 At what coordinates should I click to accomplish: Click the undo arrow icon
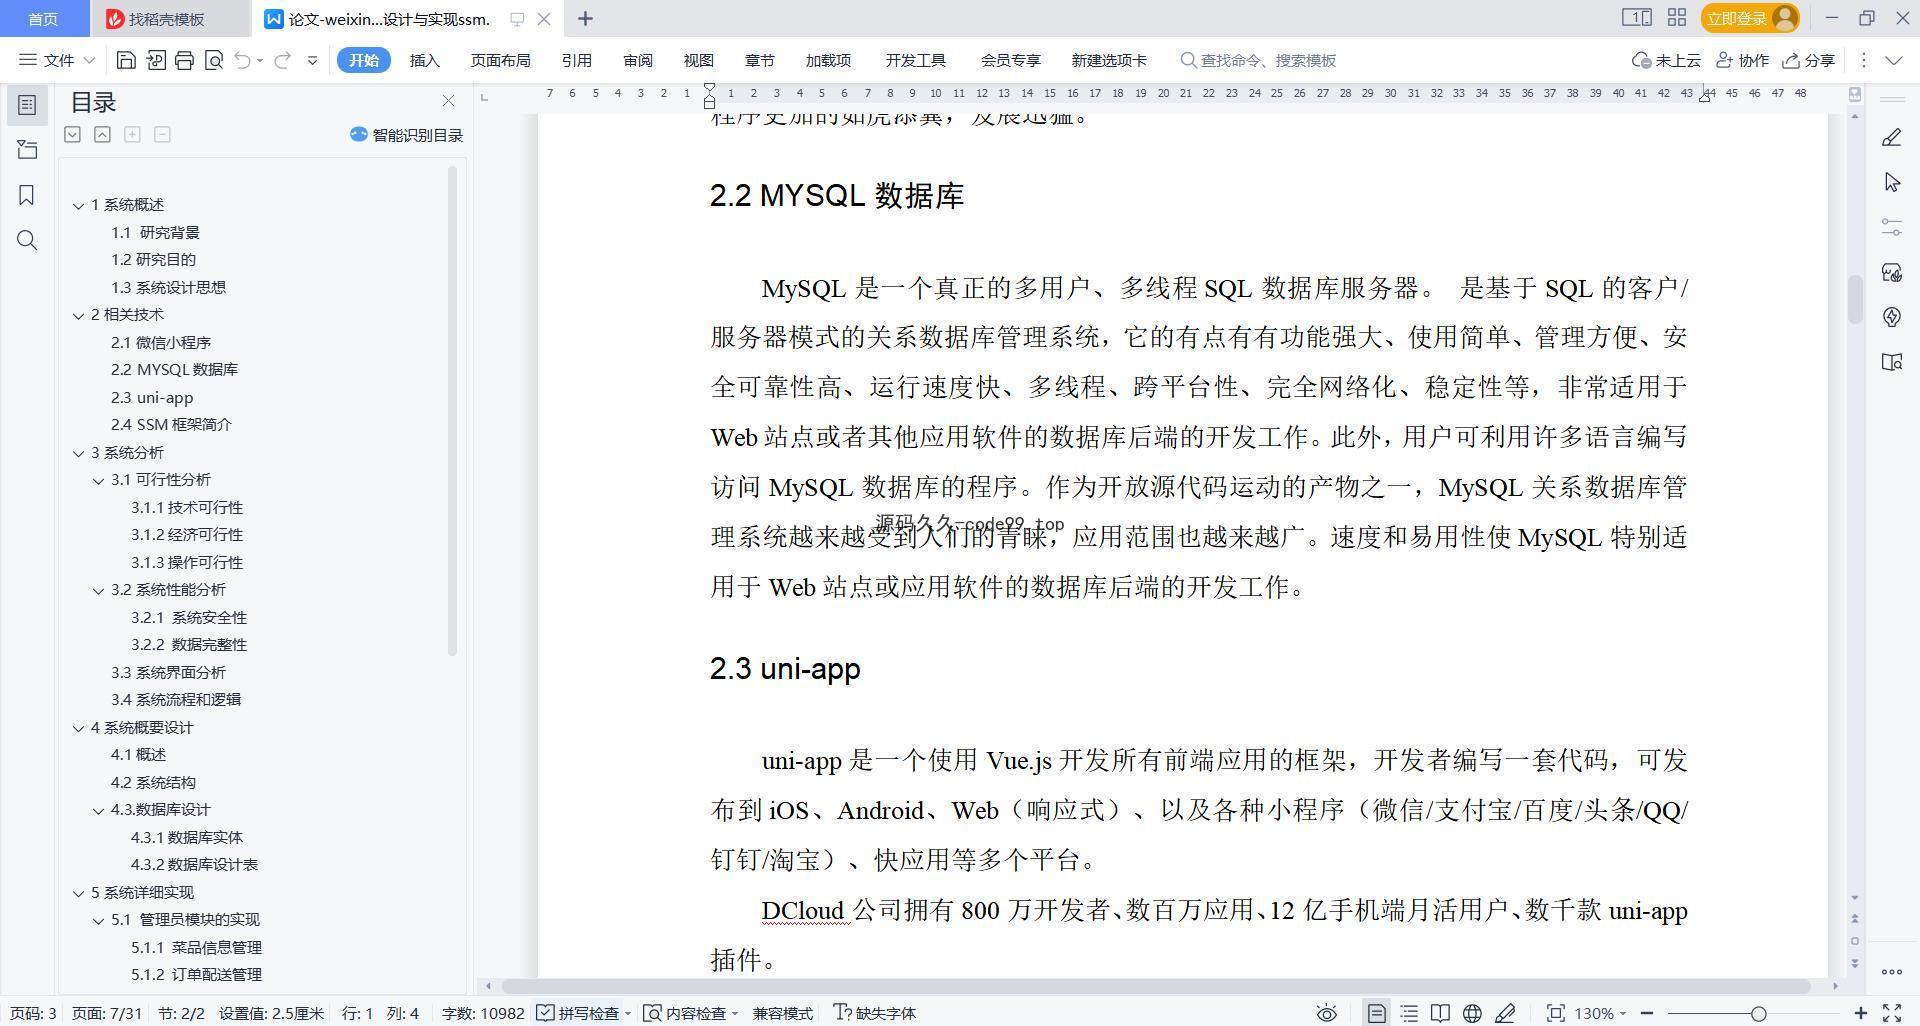click(242, 61)
